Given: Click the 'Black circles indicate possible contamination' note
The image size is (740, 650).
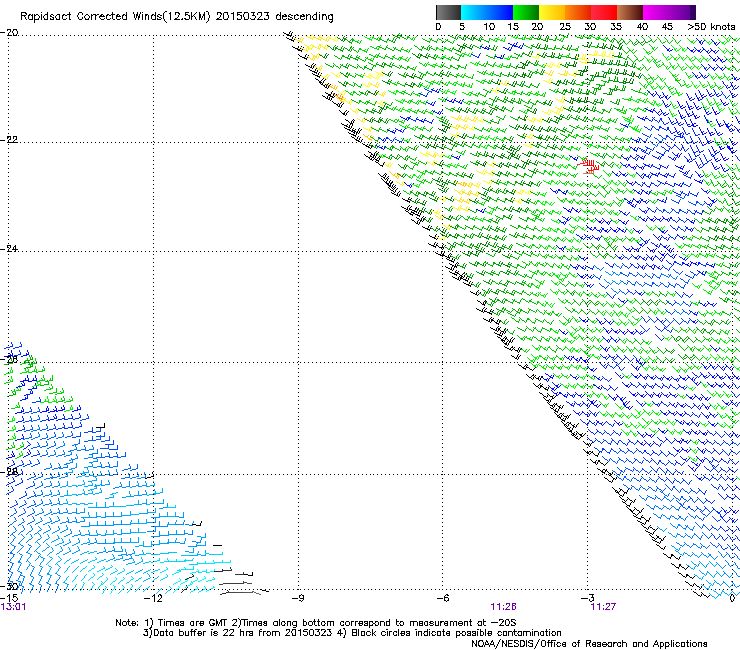Looking at the screenshot, I should click(x=456, y=633).
